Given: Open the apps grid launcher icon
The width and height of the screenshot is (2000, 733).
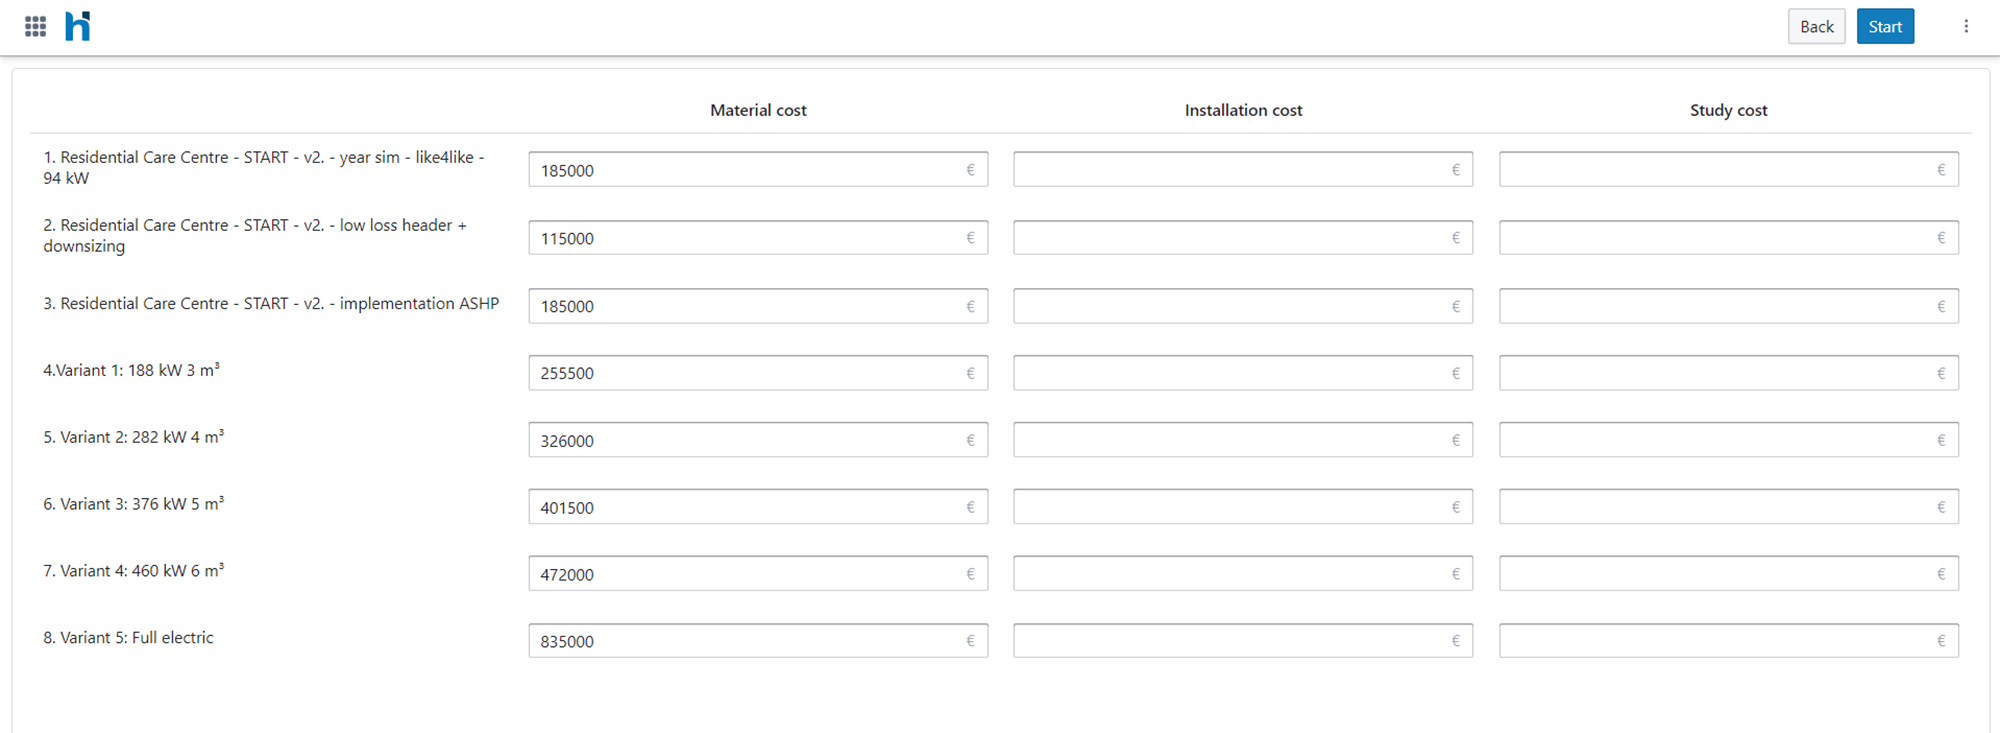Looking at the screenshot, I should (35, 27).
